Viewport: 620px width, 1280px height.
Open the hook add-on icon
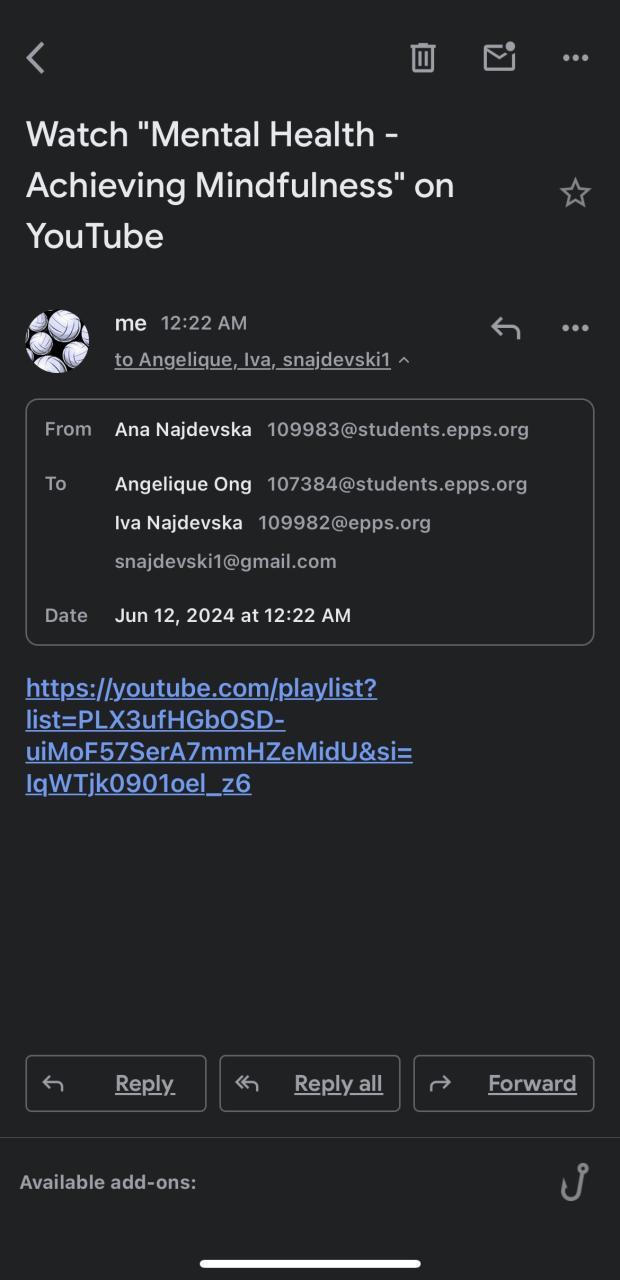(x=574, y=1182)
